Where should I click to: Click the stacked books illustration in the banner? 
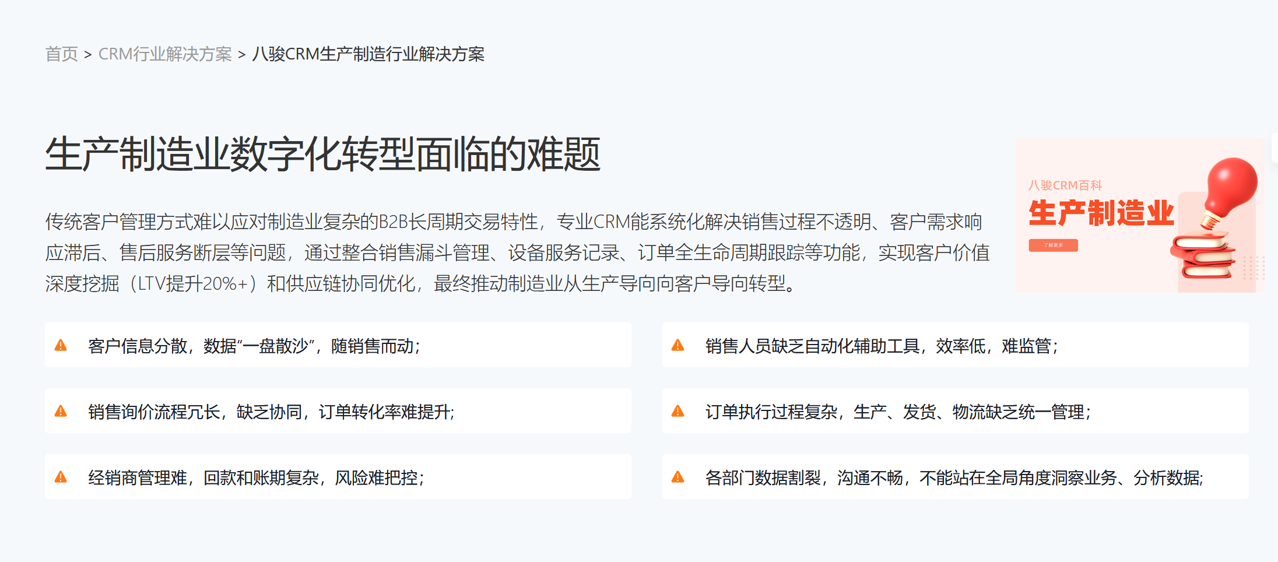pyautogui.click(x=1204, y=256)
